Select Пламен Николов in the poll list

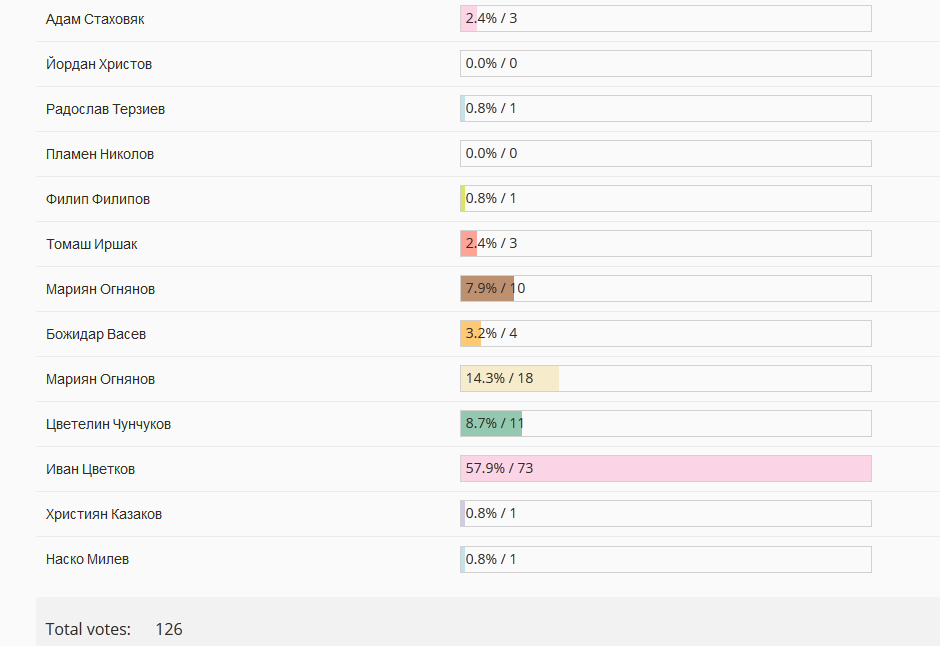click(x=100, y=154)
